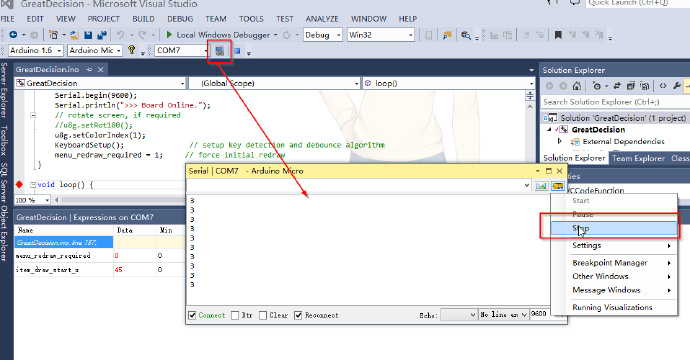Open the TOOLS menu
This screenshot has width=690, height=360.
click(x=251, y=19)
